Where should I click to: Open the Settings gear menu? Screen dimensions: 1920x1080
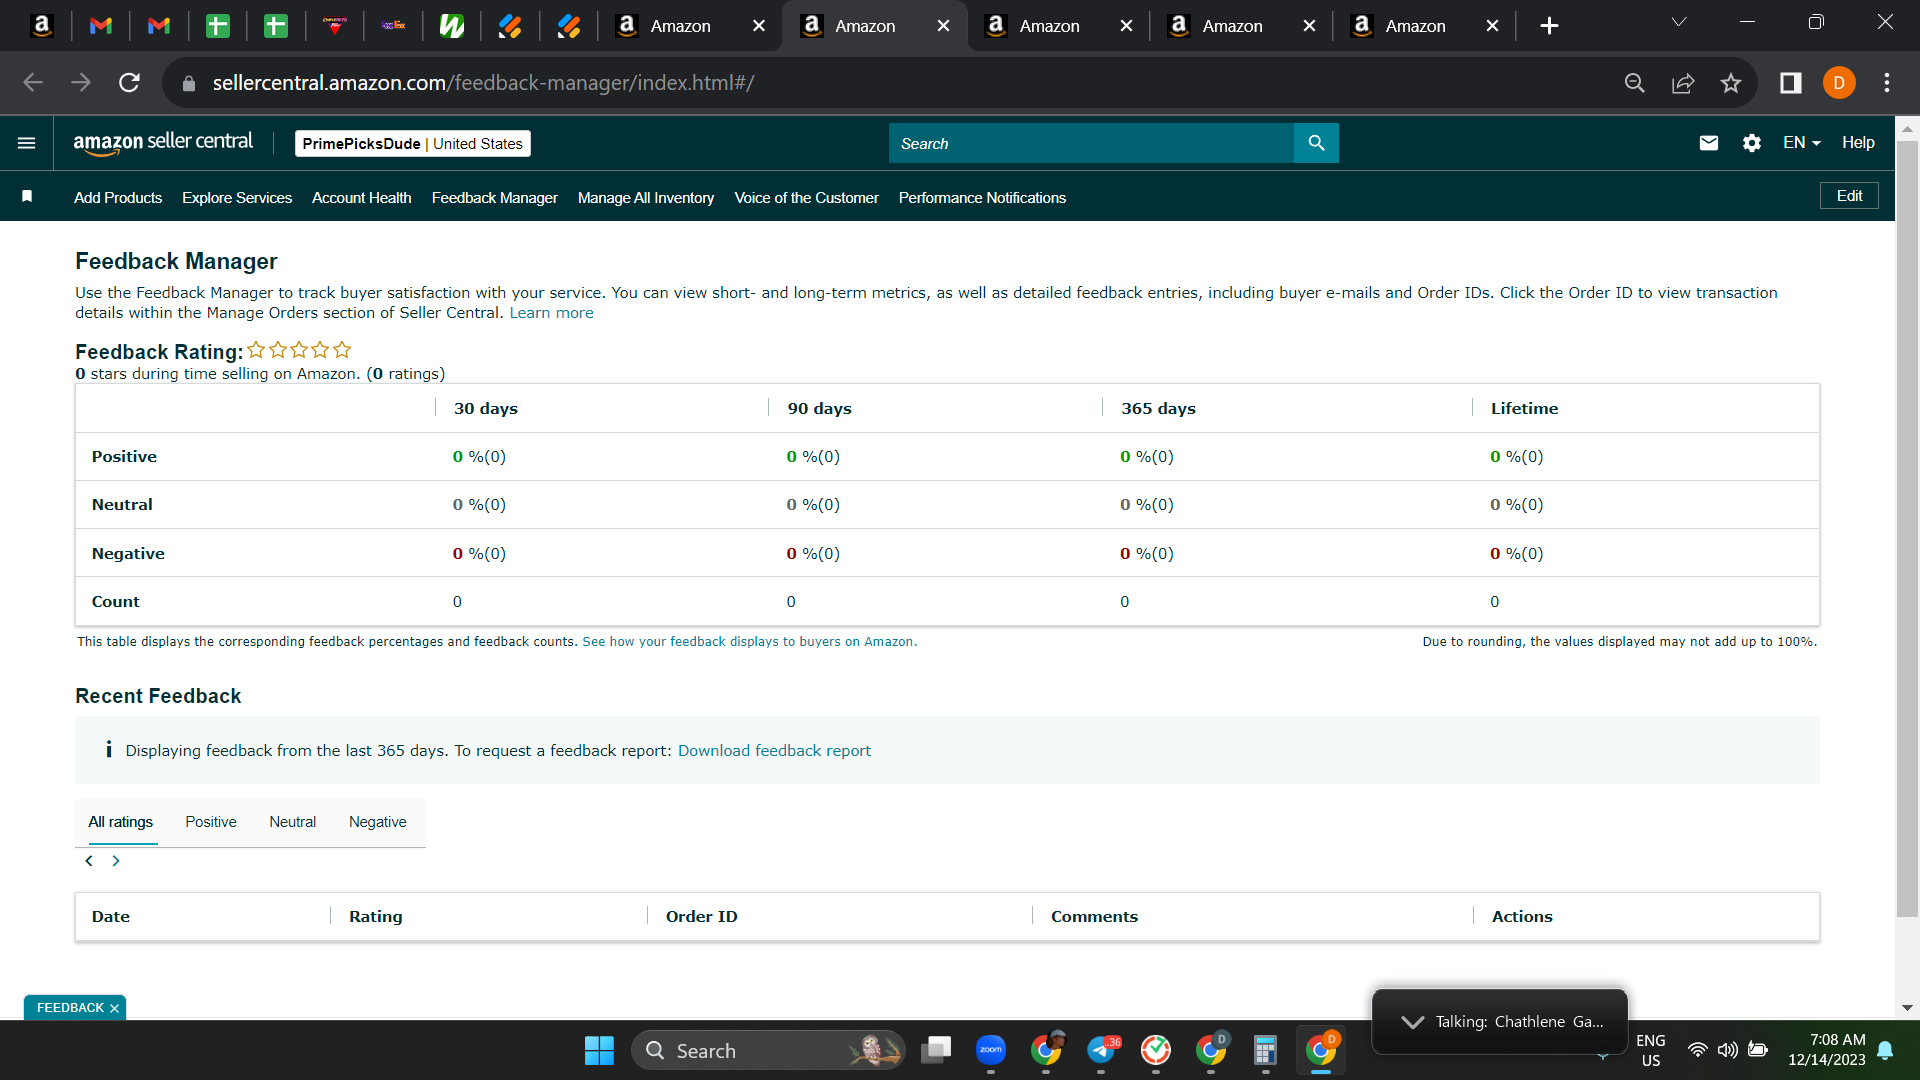point(1752,143)
